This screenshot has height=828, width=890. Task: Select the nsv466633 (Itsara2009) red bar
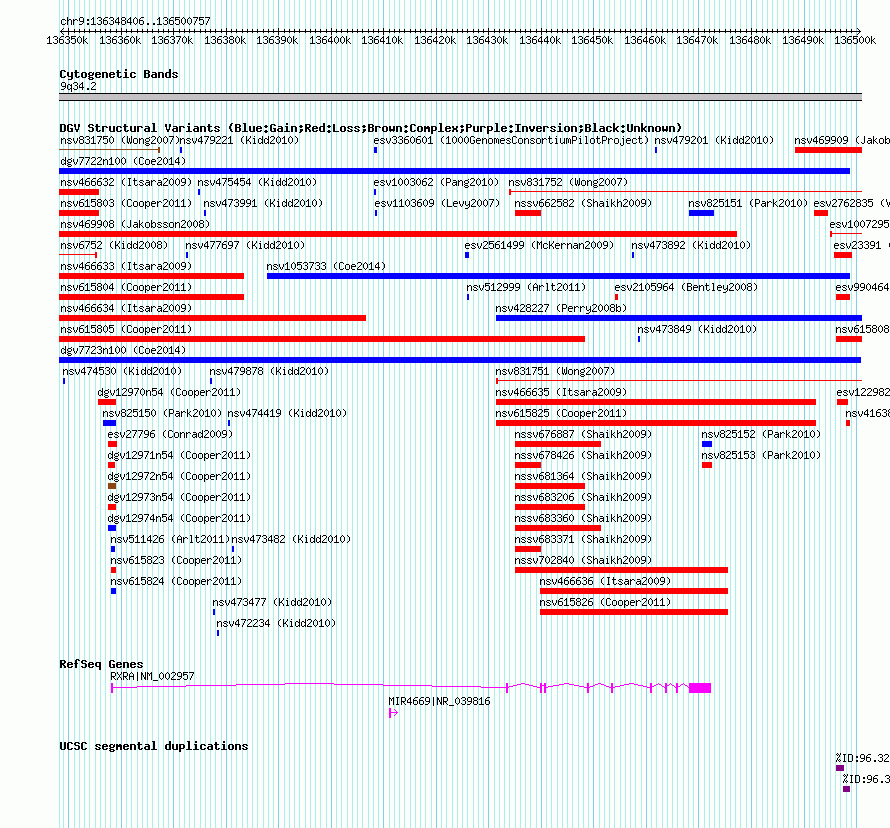pos(152,276)
